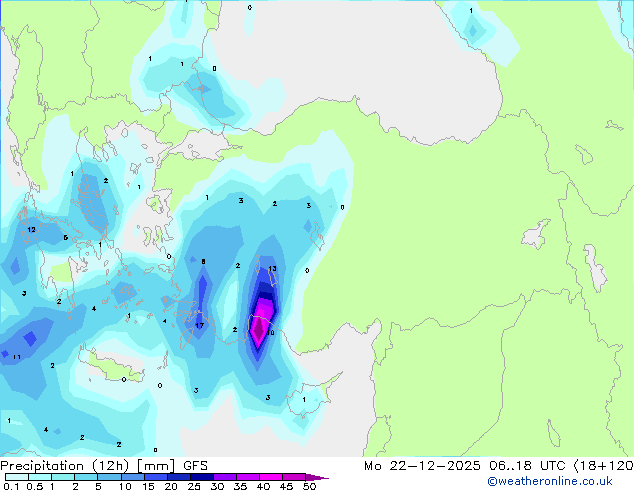Select legend swatch between 20 and 25
The image size is (634, 490).
click(x=179, y=477)
